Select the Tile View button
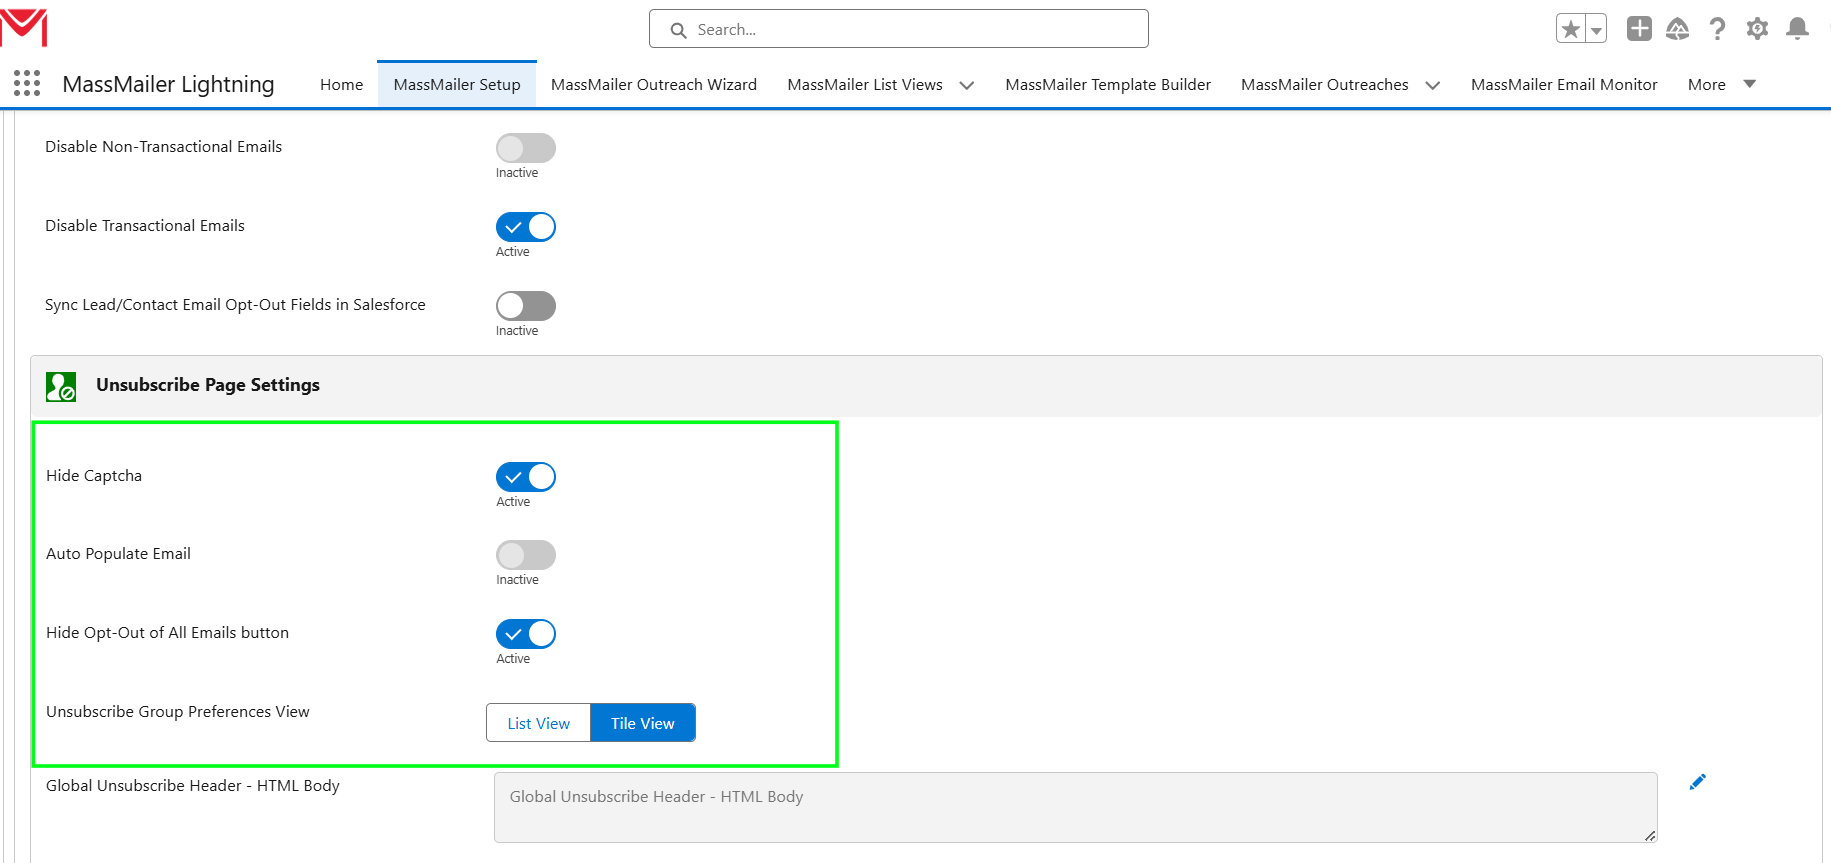The width and height of the screenshot is (1831, 863). coord(643,723)
